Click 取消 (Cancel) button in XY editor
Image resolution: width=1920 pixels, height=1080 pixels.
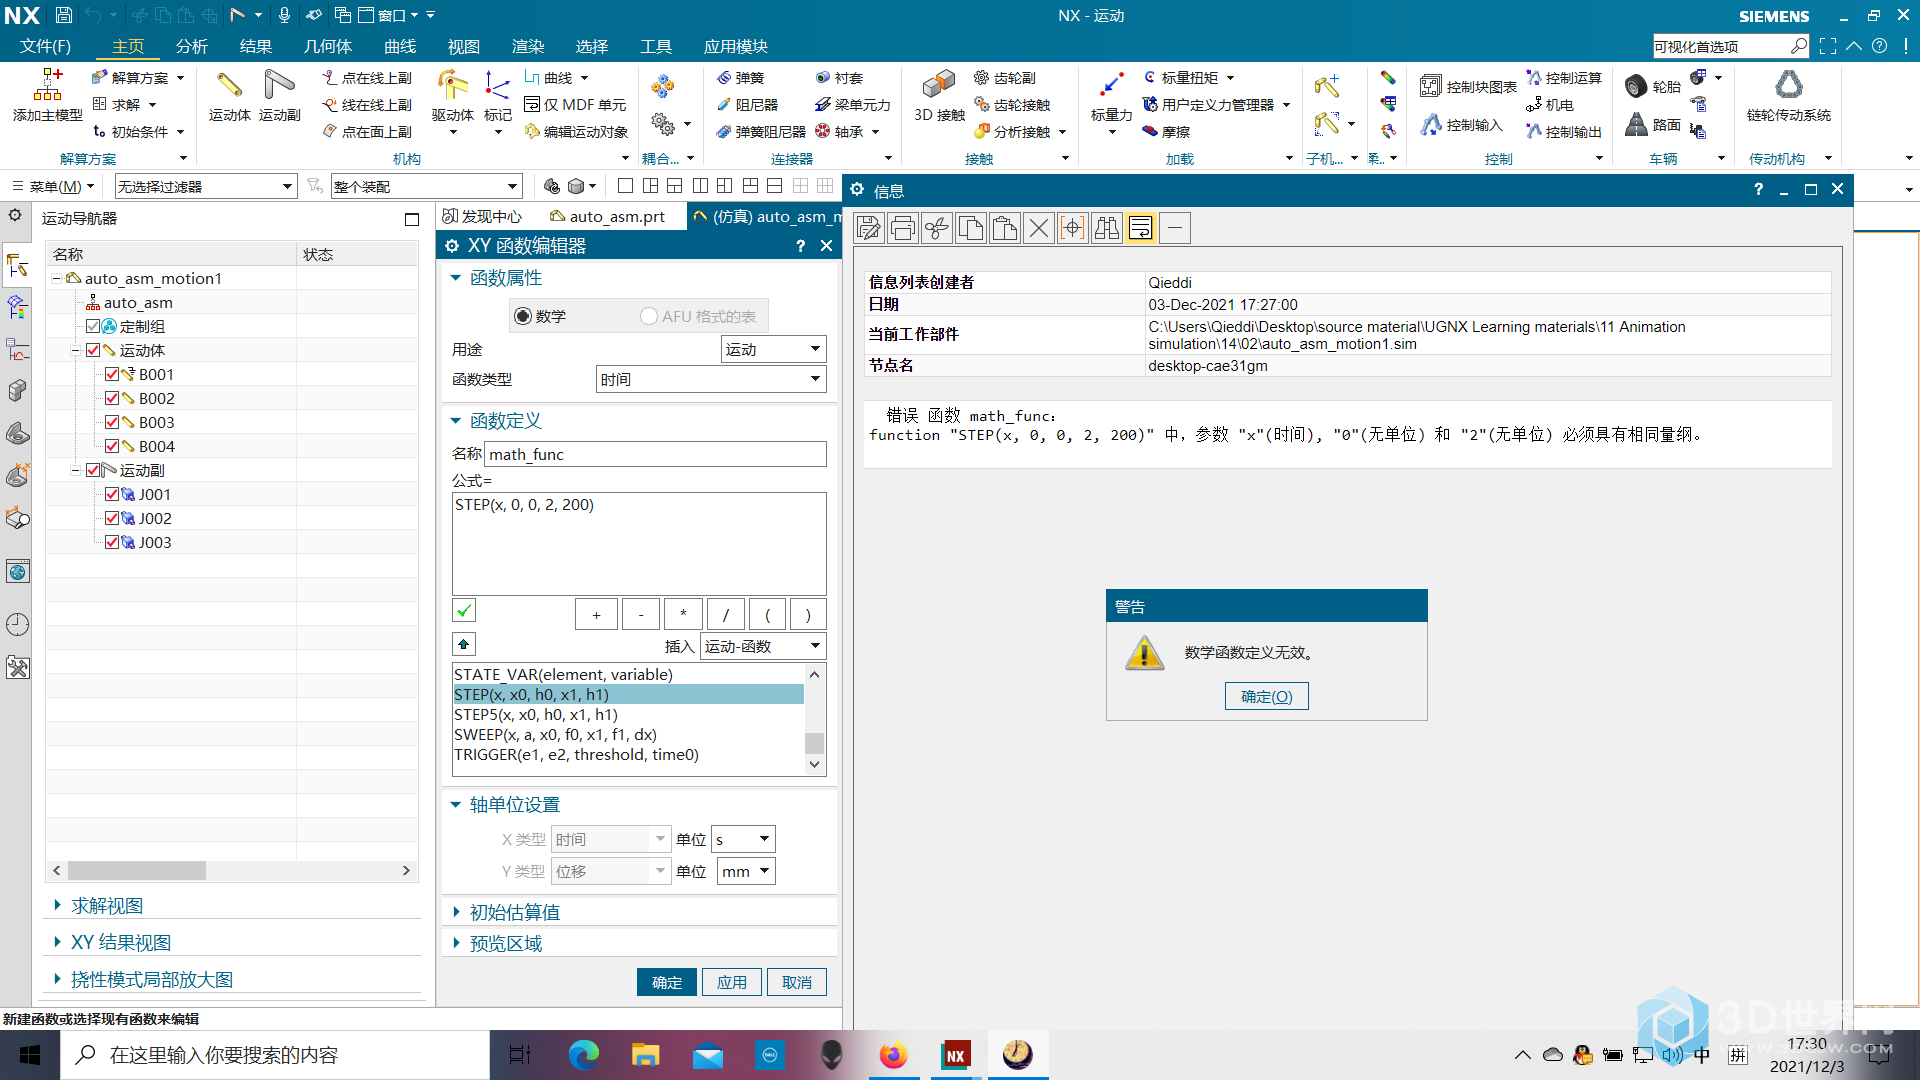795,981
